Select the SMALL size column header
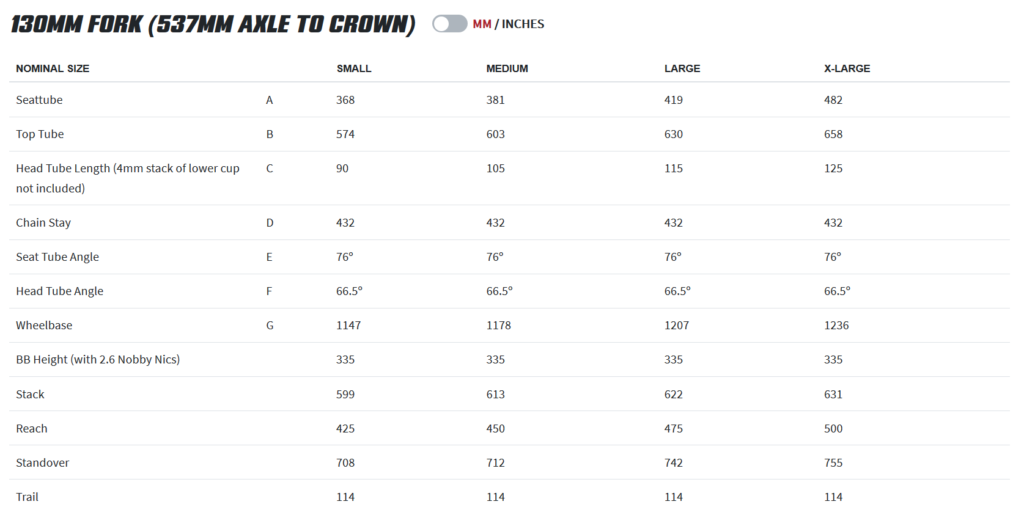Viewport: 1024px width, 529px height. point(354,69)
